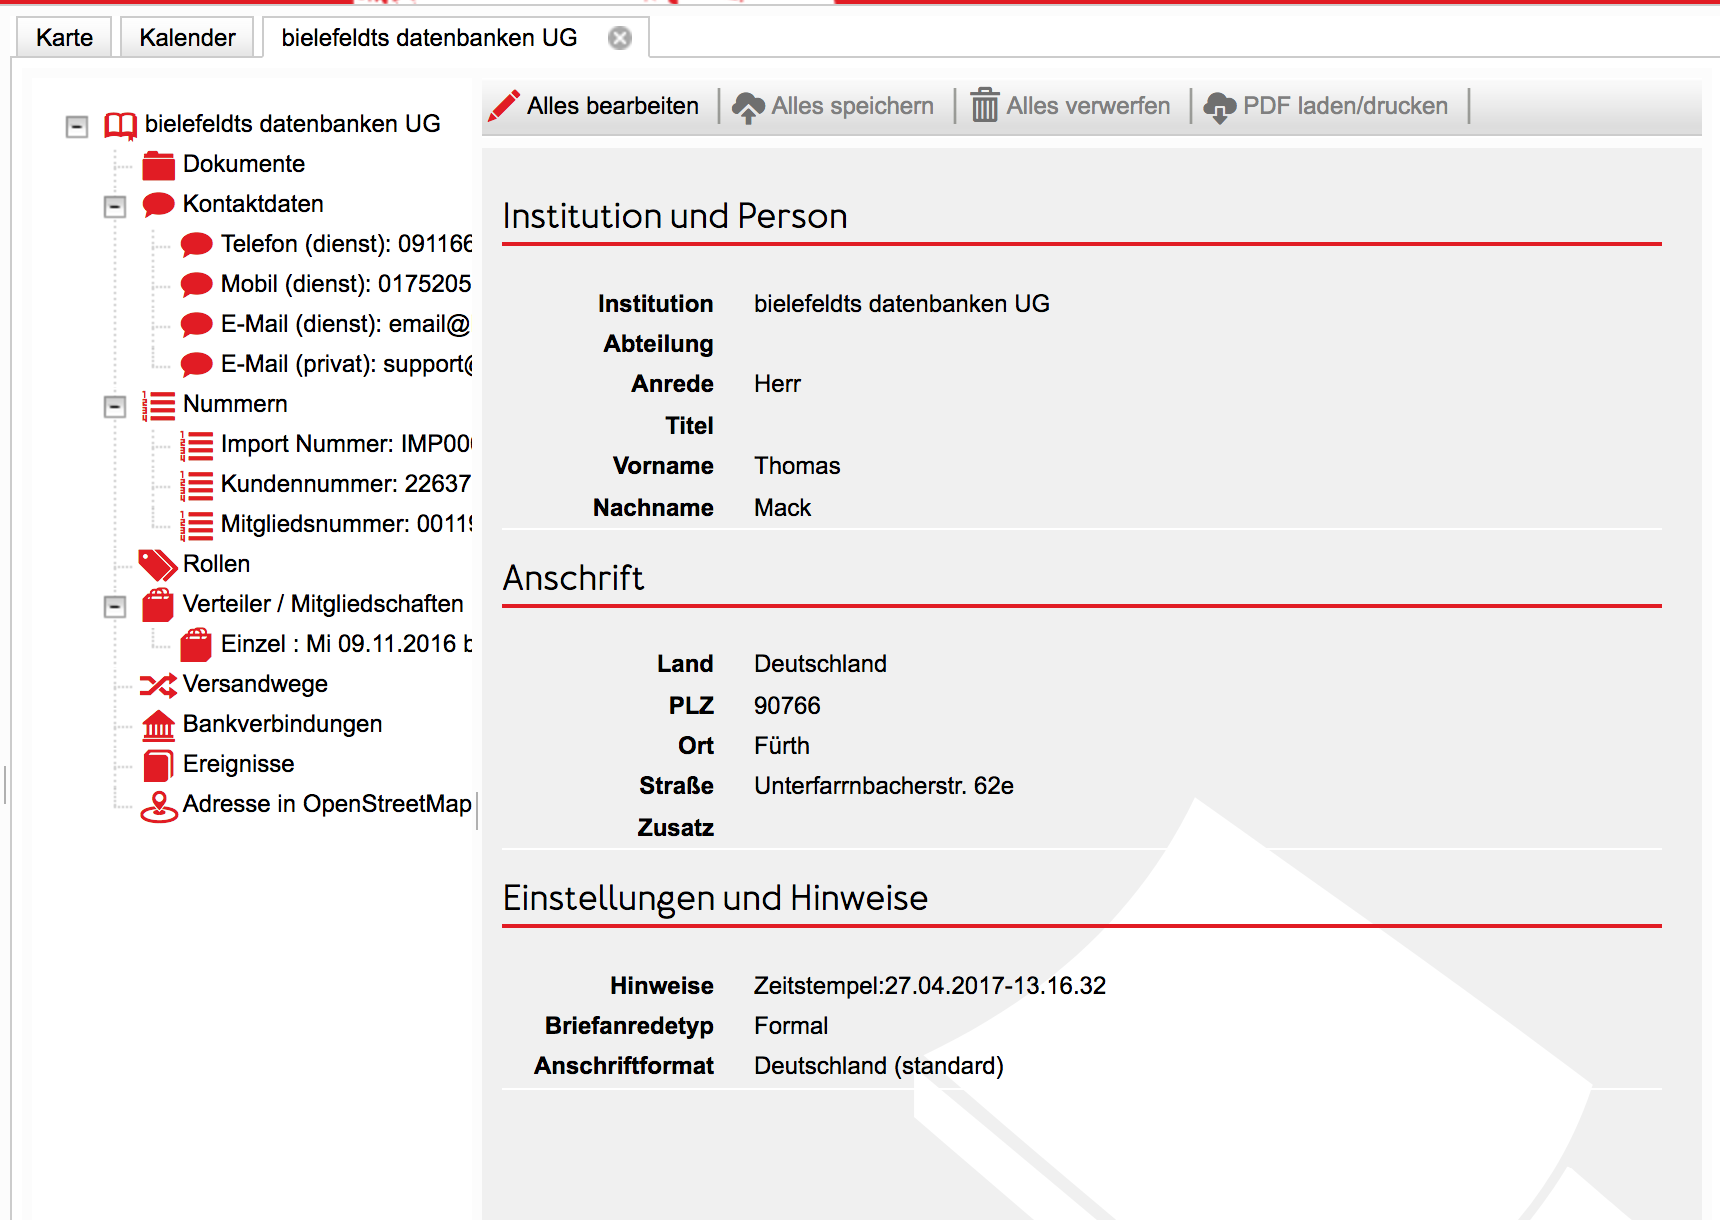
Task: Click the PDF laden/drucken button
Action: click(1327, 106)
